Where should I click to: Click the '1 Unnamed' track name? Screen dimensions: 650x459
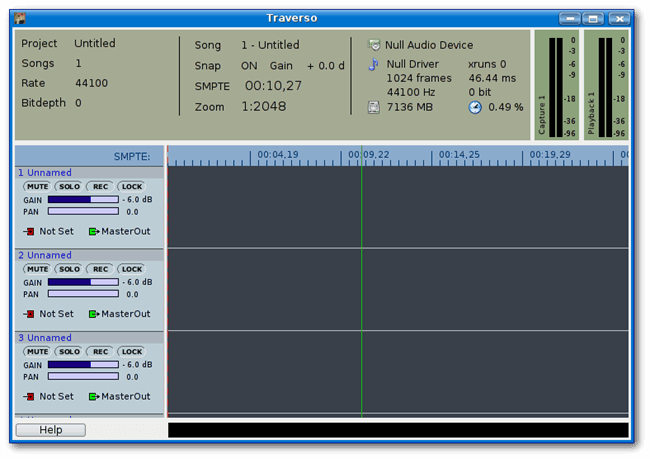point(45,172)
